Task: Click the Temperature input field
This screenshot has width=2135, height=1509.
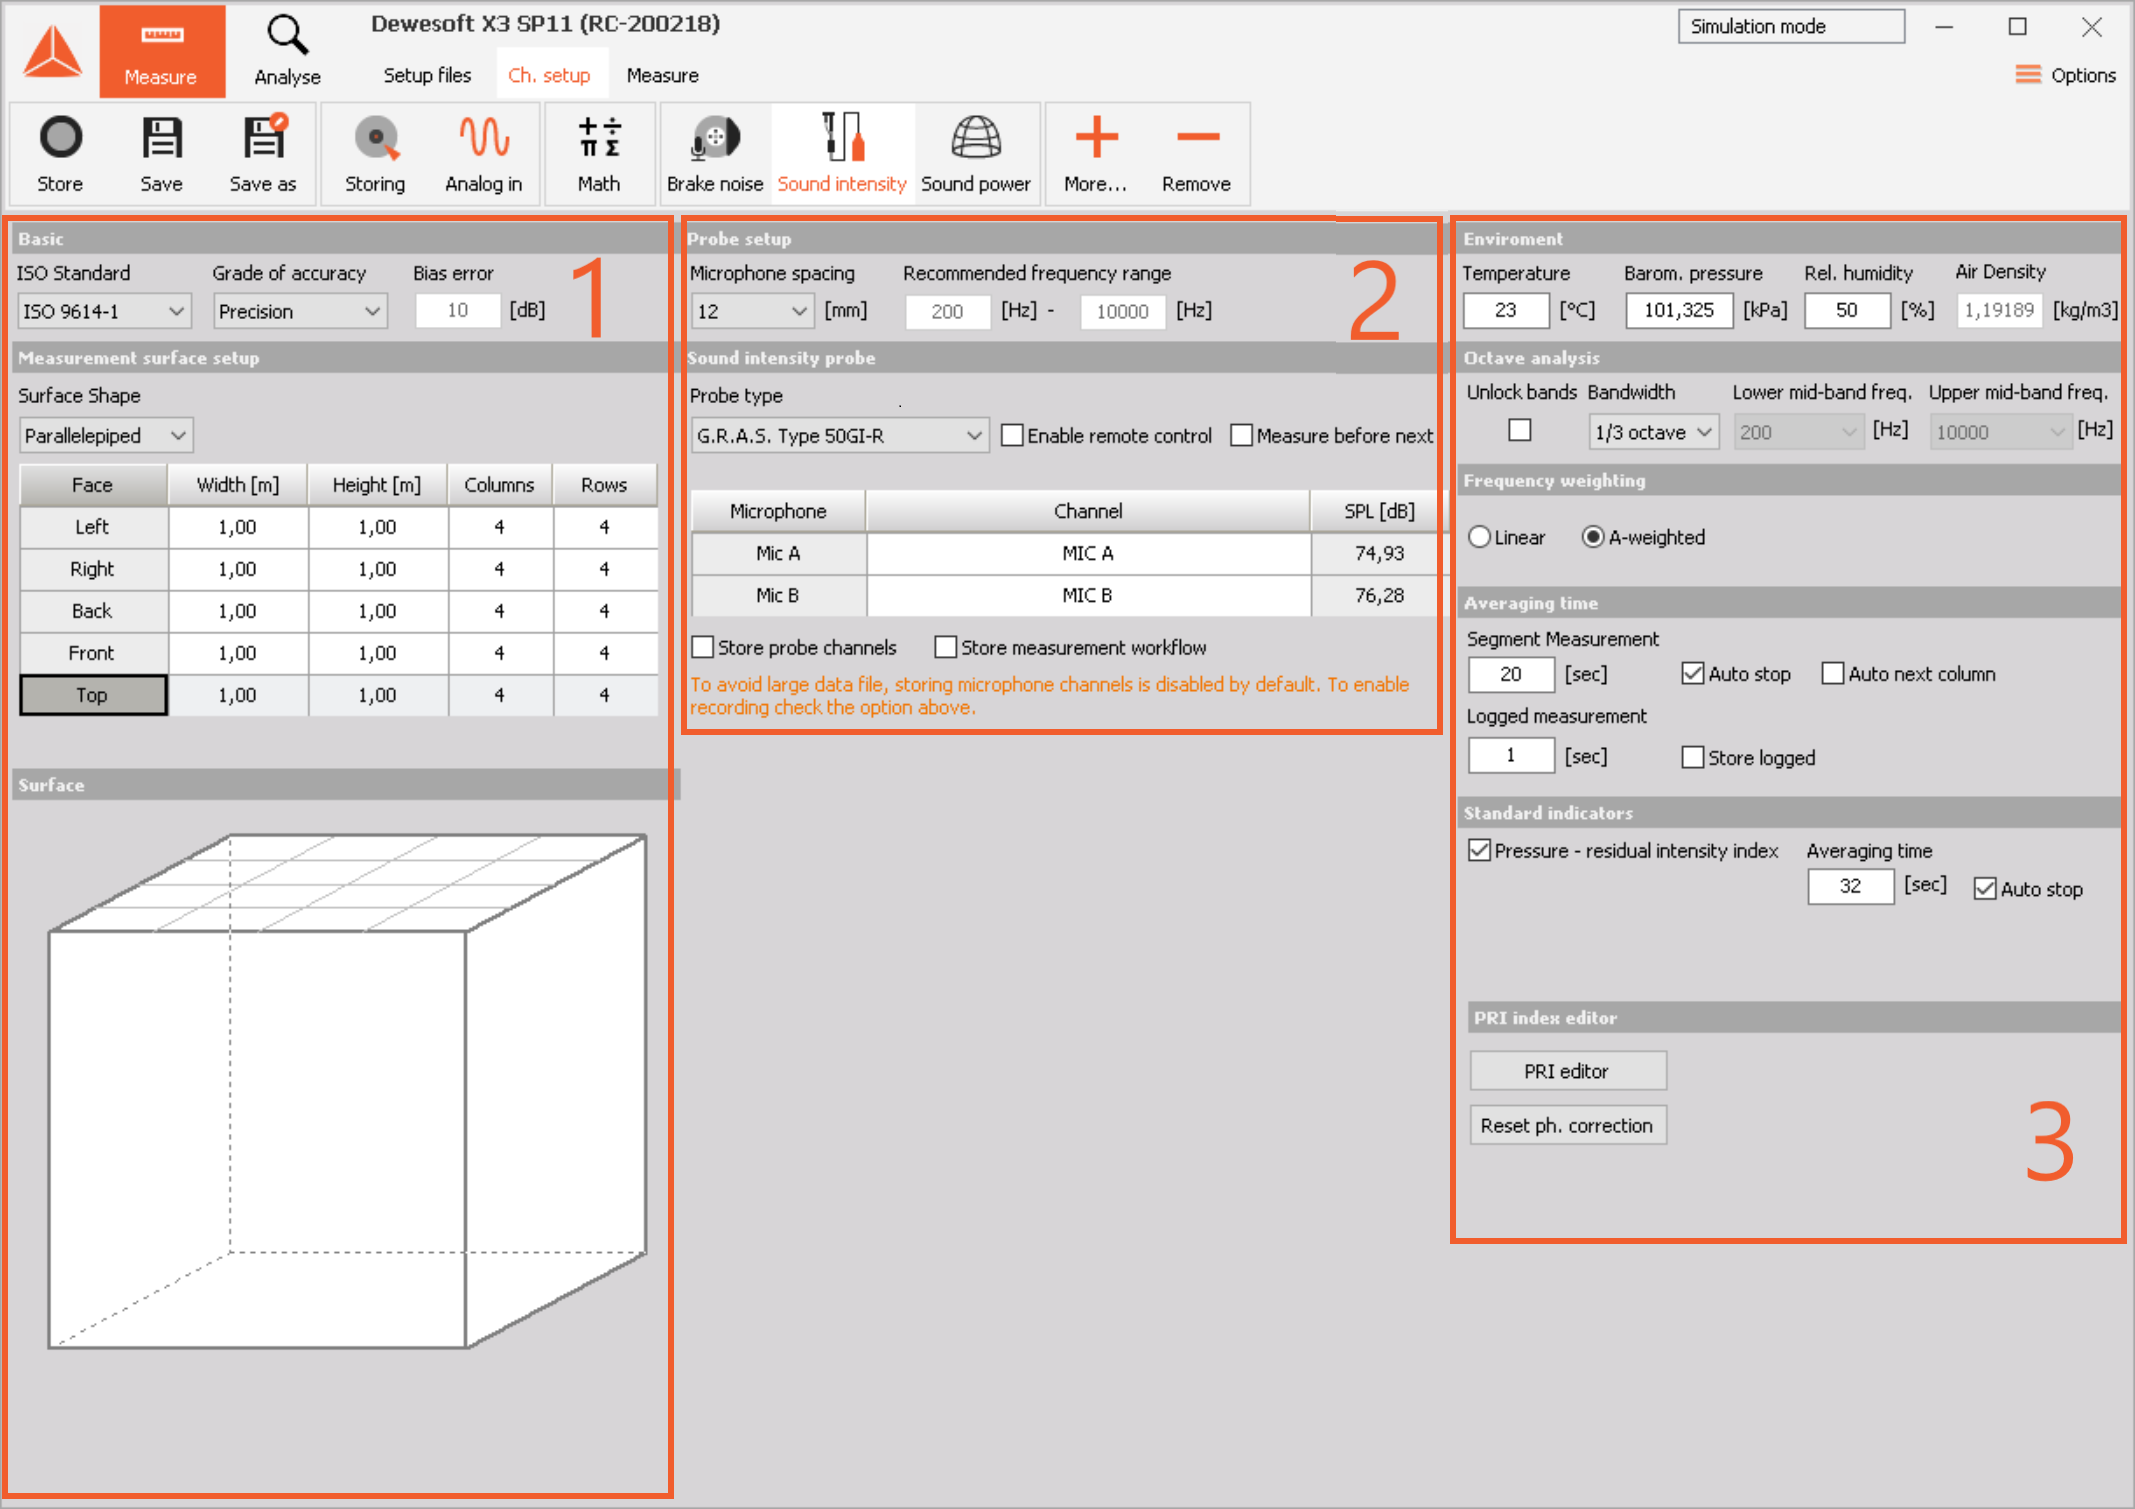Action: pyautogui.click(x=1505, y=310)
